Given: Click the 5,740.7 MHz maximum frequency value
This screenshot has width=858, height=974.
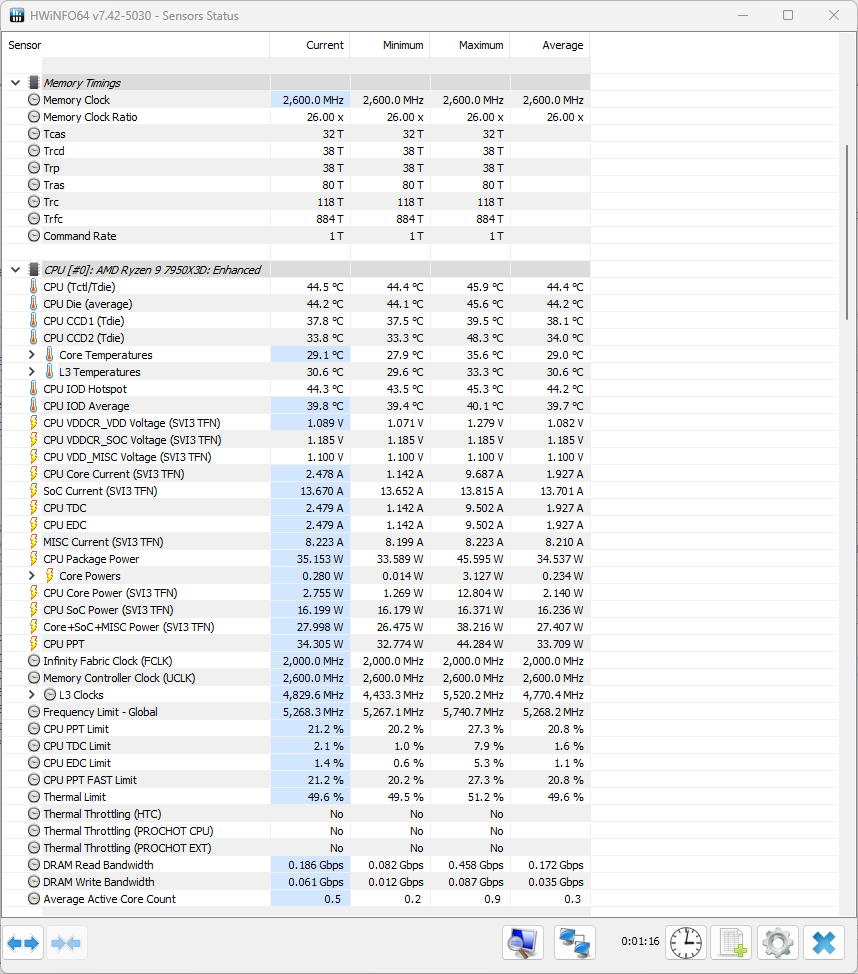Looking at the screenshot, I should point(473,712).
